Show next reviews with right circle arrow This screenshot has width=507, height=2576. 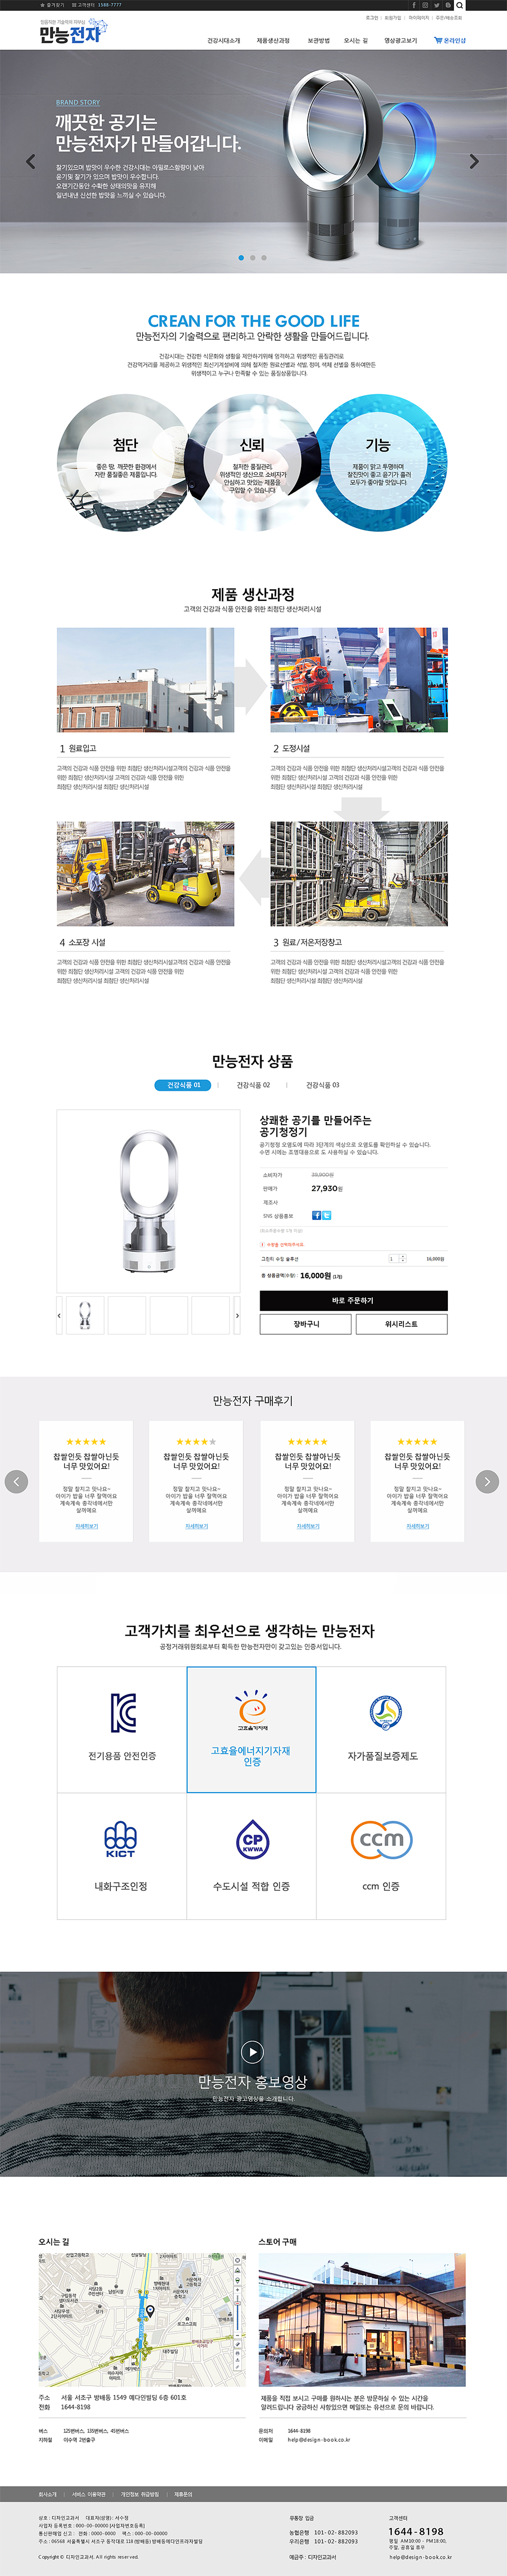click(487, 1481)
